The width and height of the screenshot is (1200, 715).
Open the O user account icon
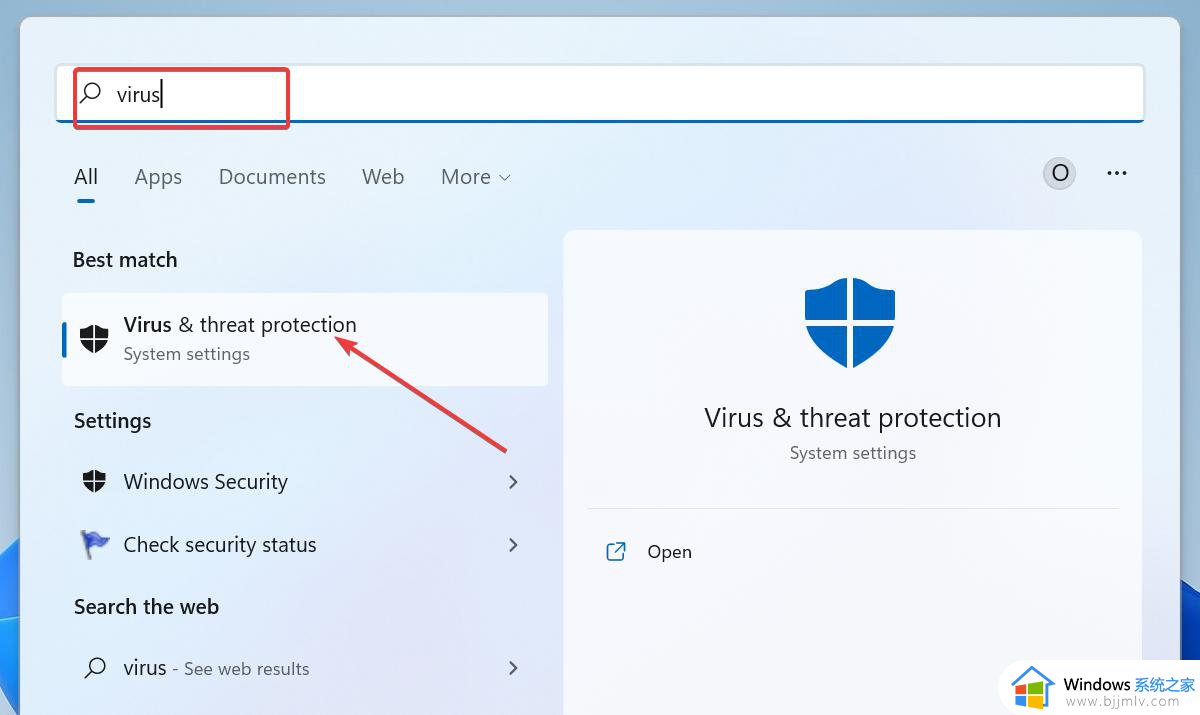(x=1060, y=173)
